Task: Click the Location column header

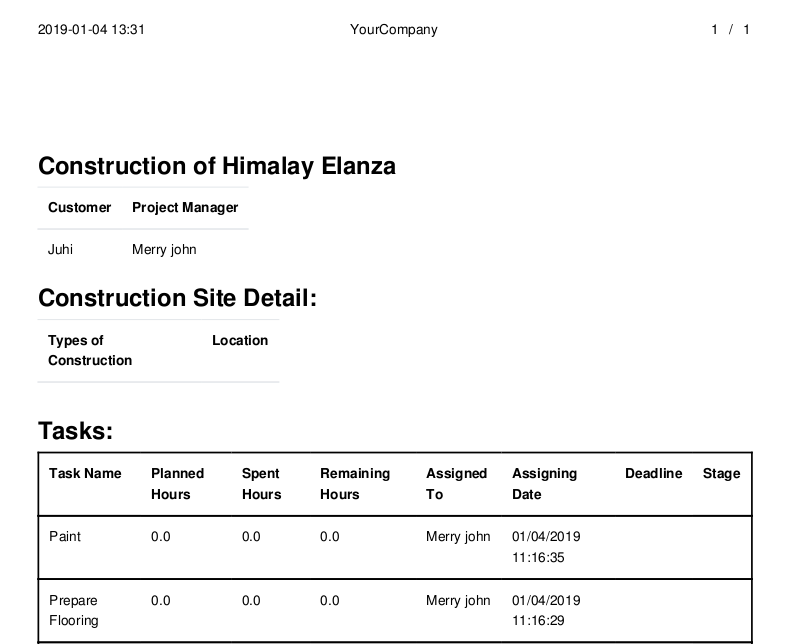Action: 240,340
